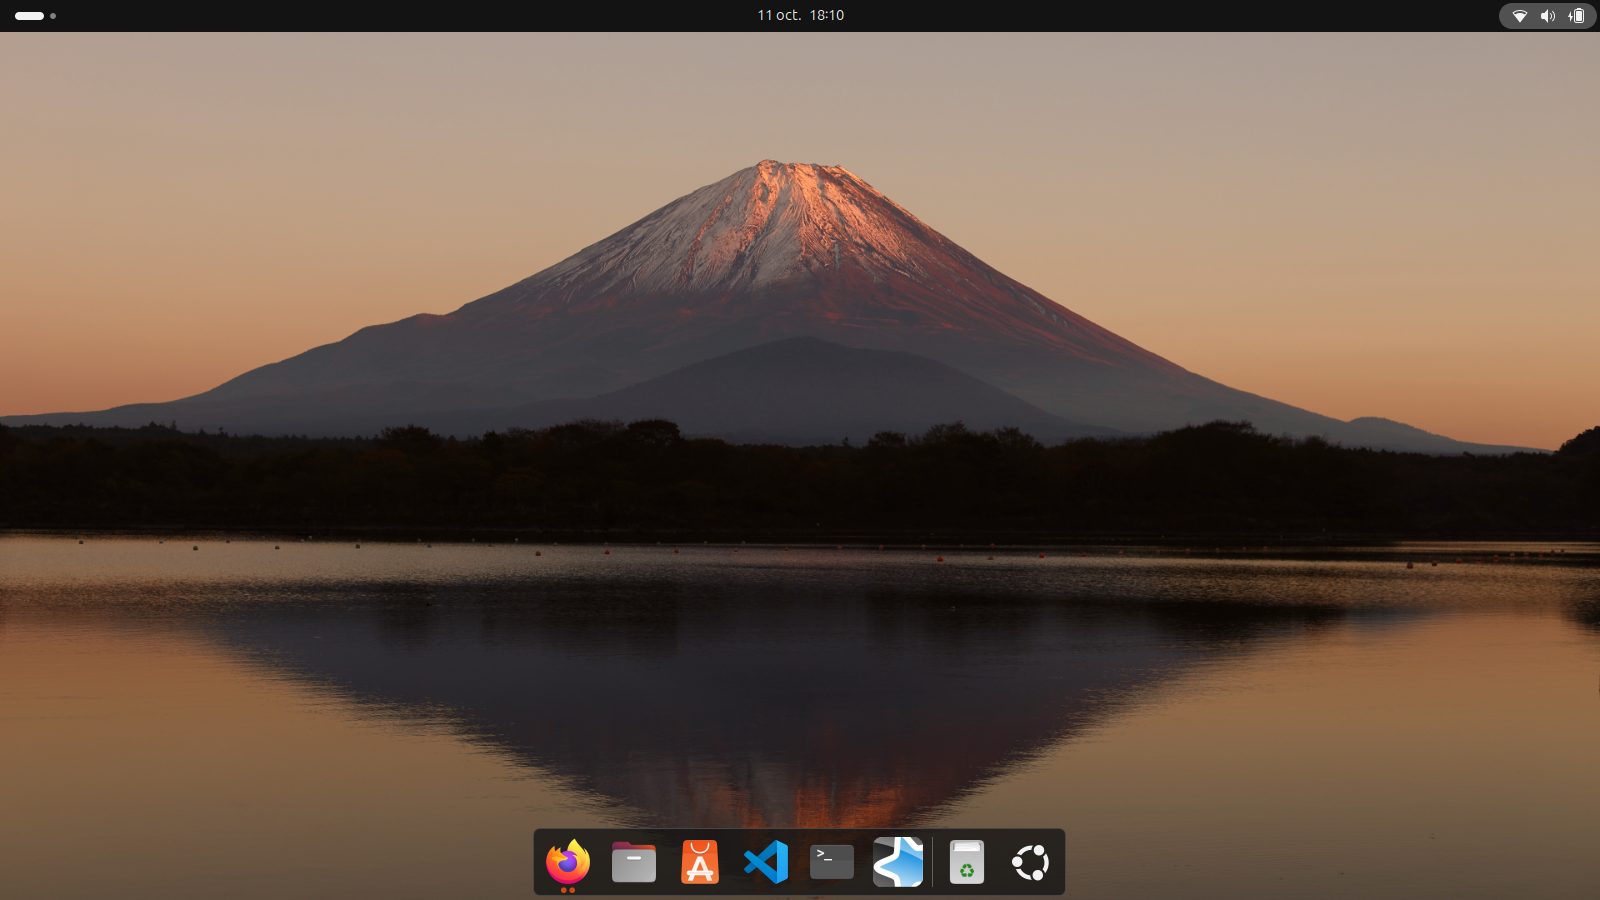Switch to the workspace shown as gray dot
1600x900 pixels.
[x=53, y=16]
